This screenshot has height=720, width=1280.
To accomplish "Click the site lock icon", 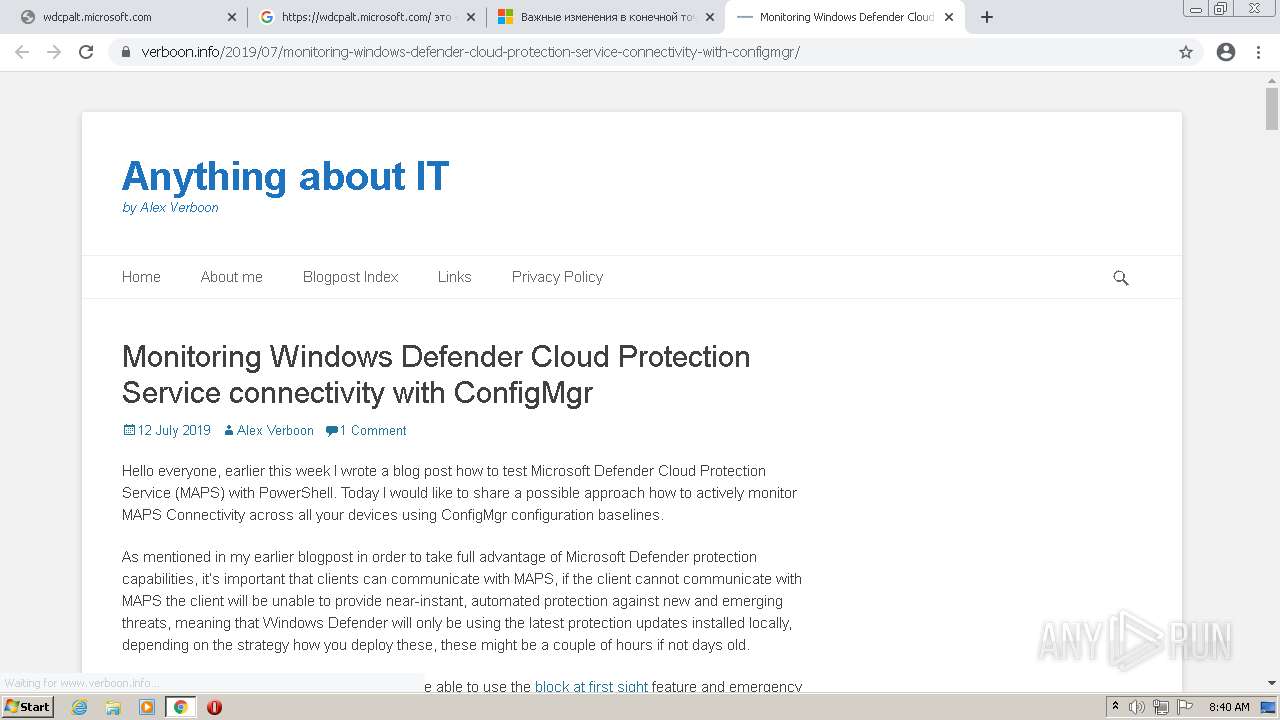I will point(126,52).
